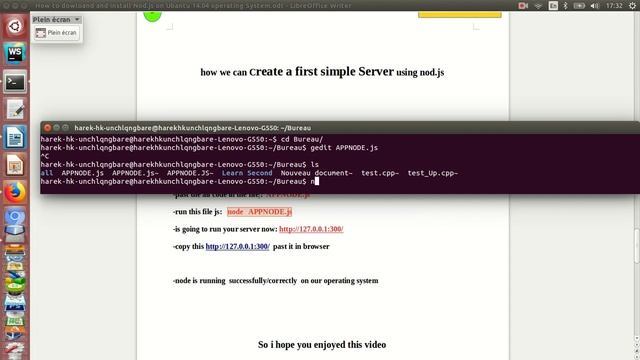
Task: Open Chromium browser from the launcher
Action: pyautogui.click(x=15, y=216)
